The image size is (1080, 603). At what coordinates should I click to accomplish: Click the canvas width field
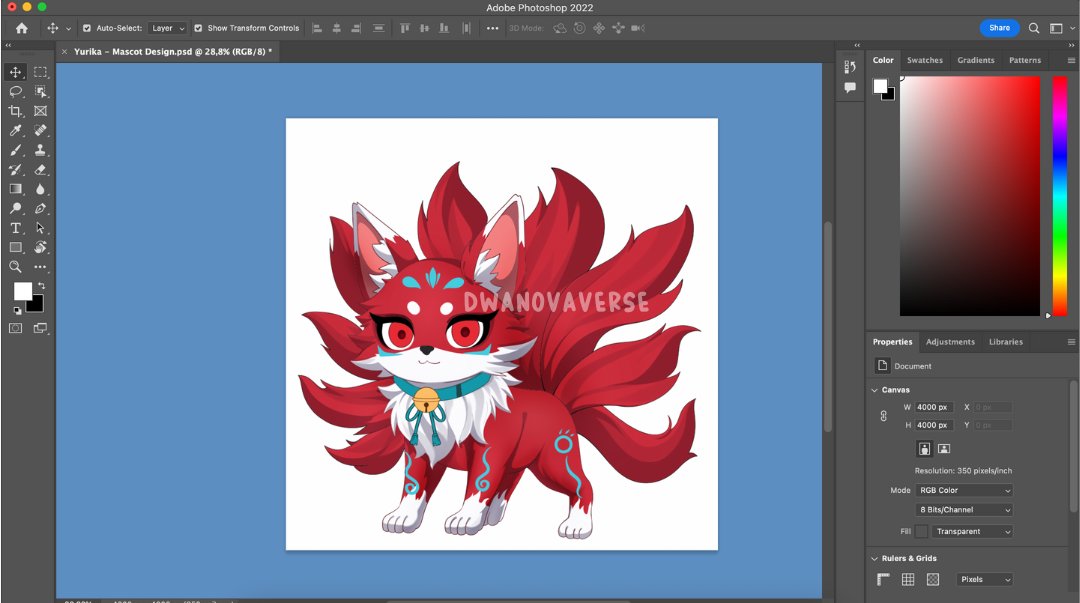pyautogui.click(x=933, y=407)
